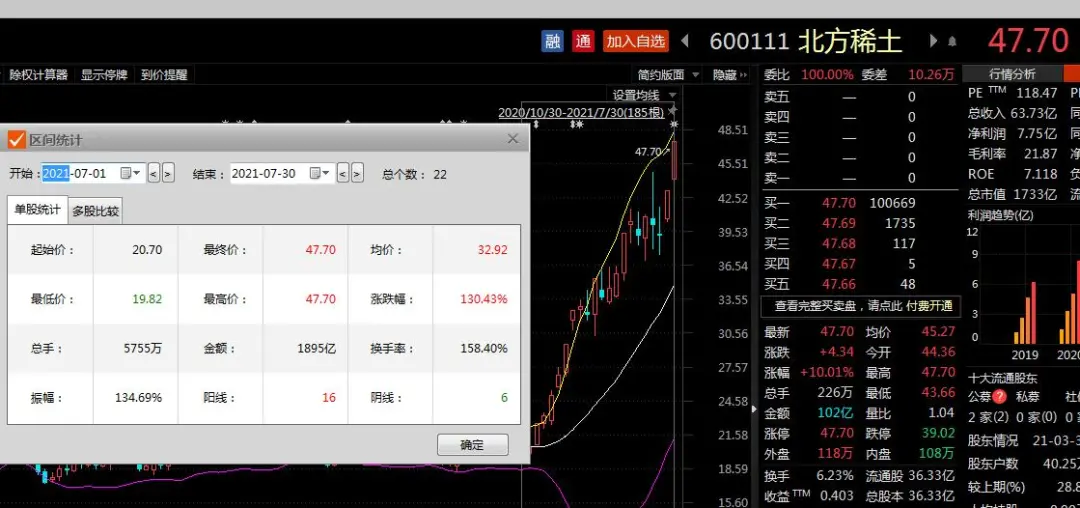The height and width of the screenshot is (508, 1080).
Task: Click the 2019 bars in profit trend chart
Action: click(x=1025, y=313)
